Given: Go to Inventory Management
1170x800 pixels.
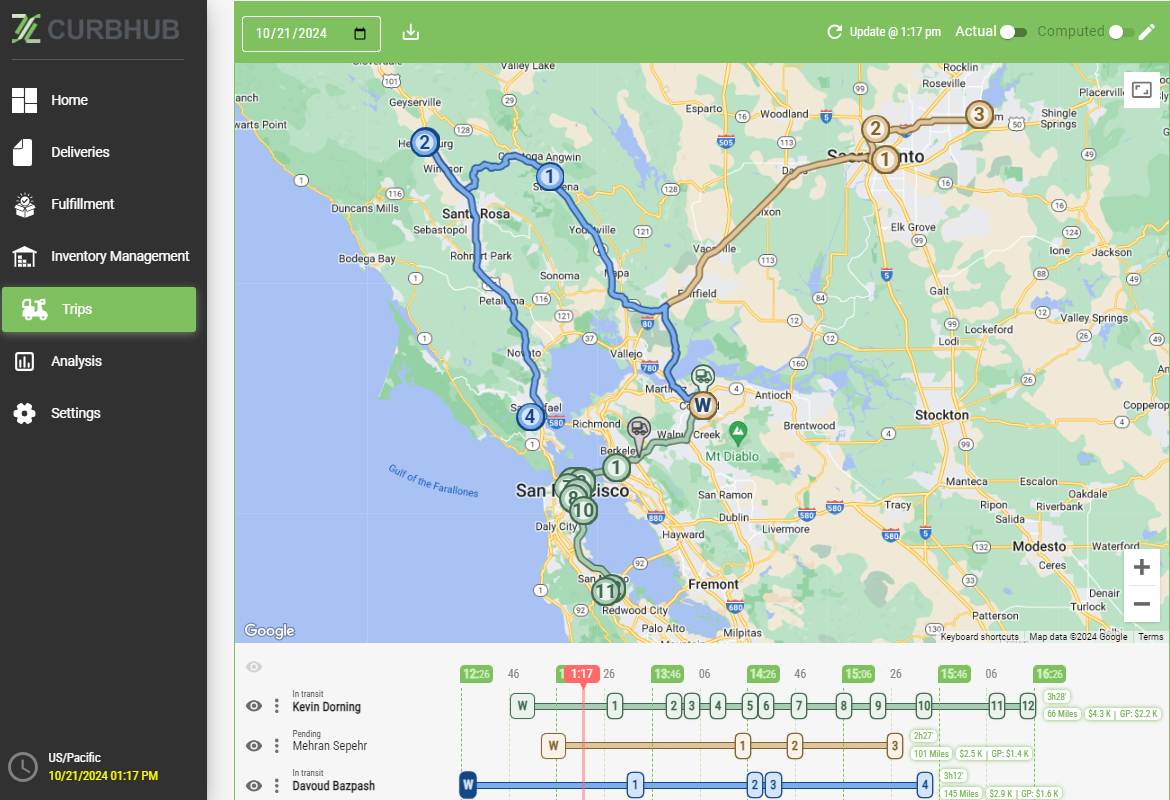Looking at the screenshot, I should click(x=119, y=256).
